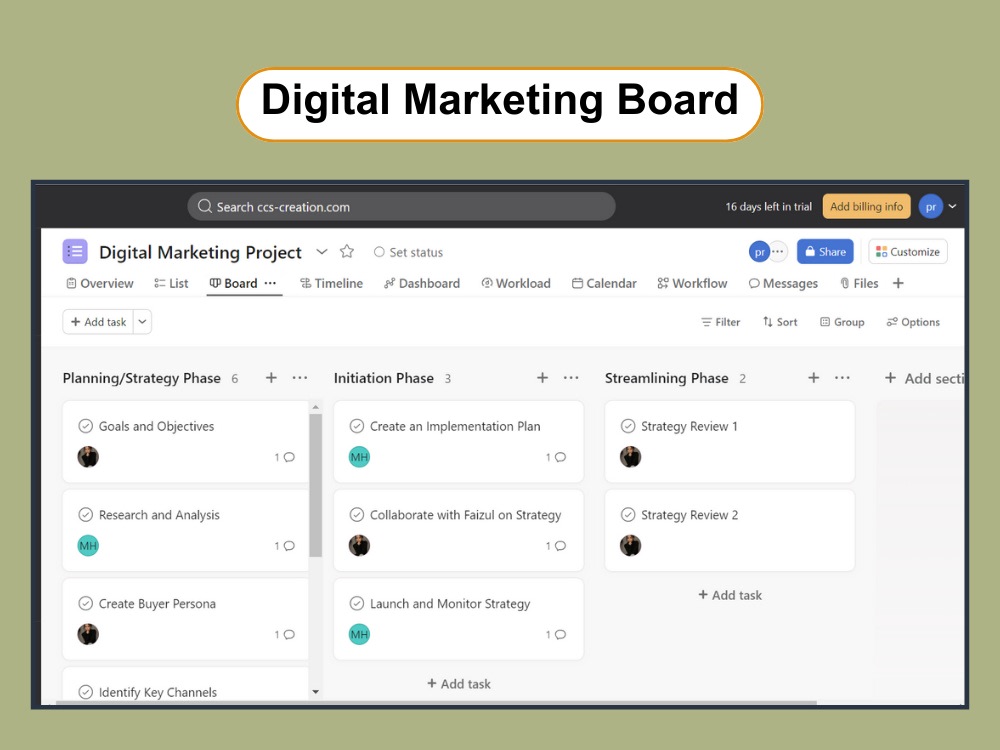
Task: Mark Goals and Objectives complete
Action: [x=85, y=426]
